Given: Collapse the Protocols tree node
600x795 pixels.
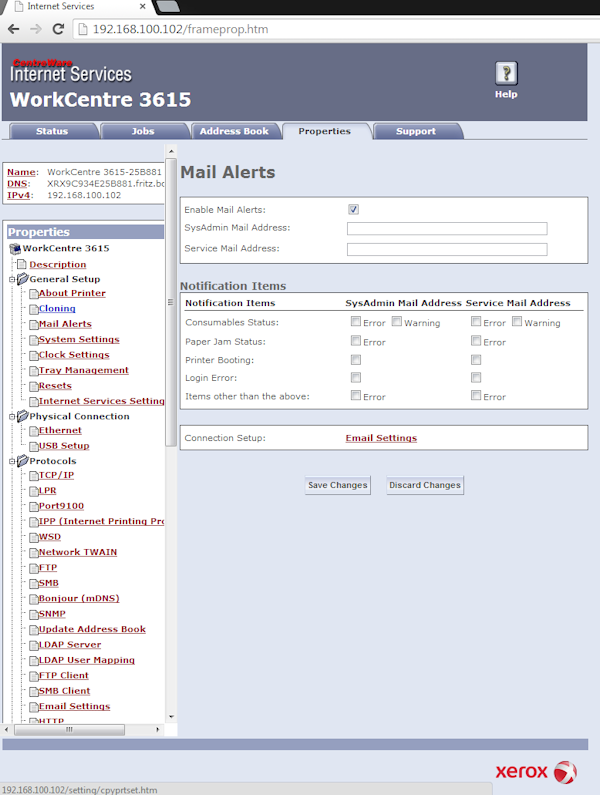Looking at the screenshot, I should coord(12,461).
